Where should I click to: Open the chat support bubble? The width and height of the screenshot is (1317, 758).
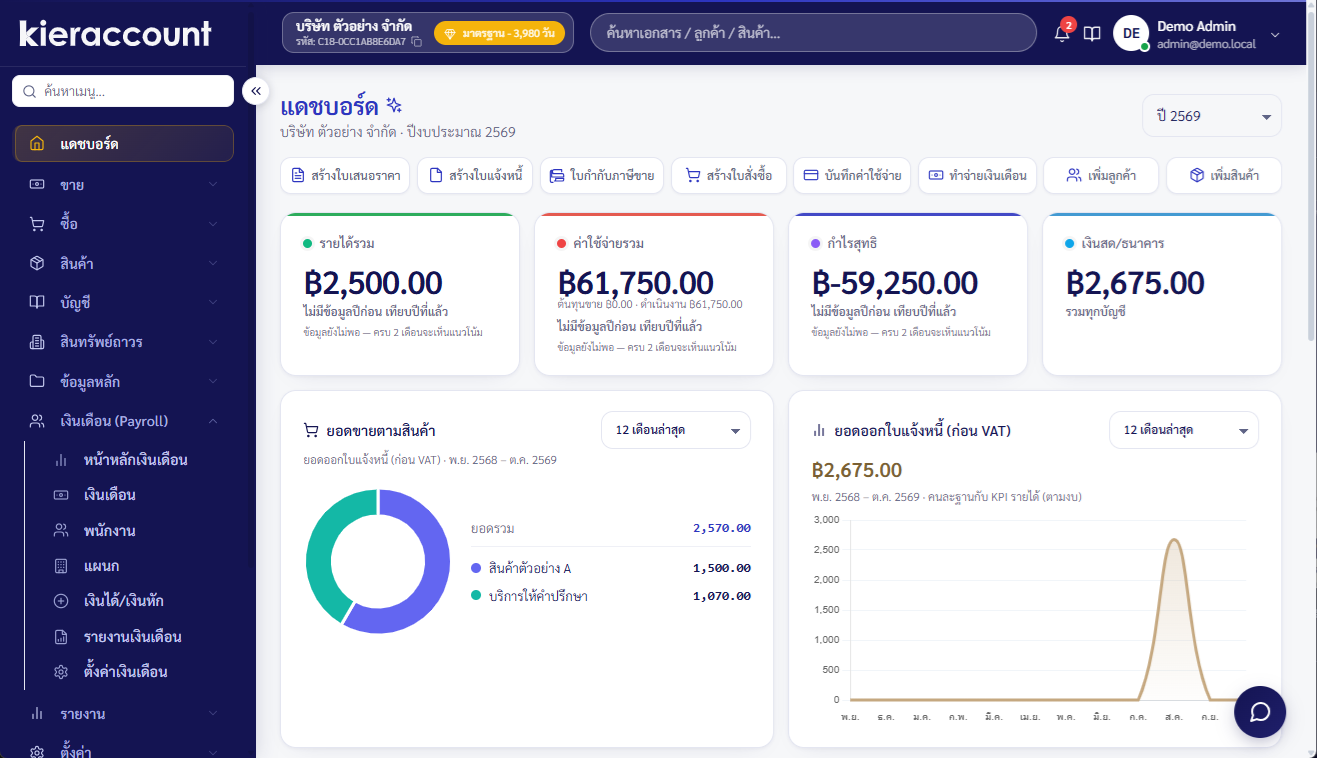(x=1260, y=712)
